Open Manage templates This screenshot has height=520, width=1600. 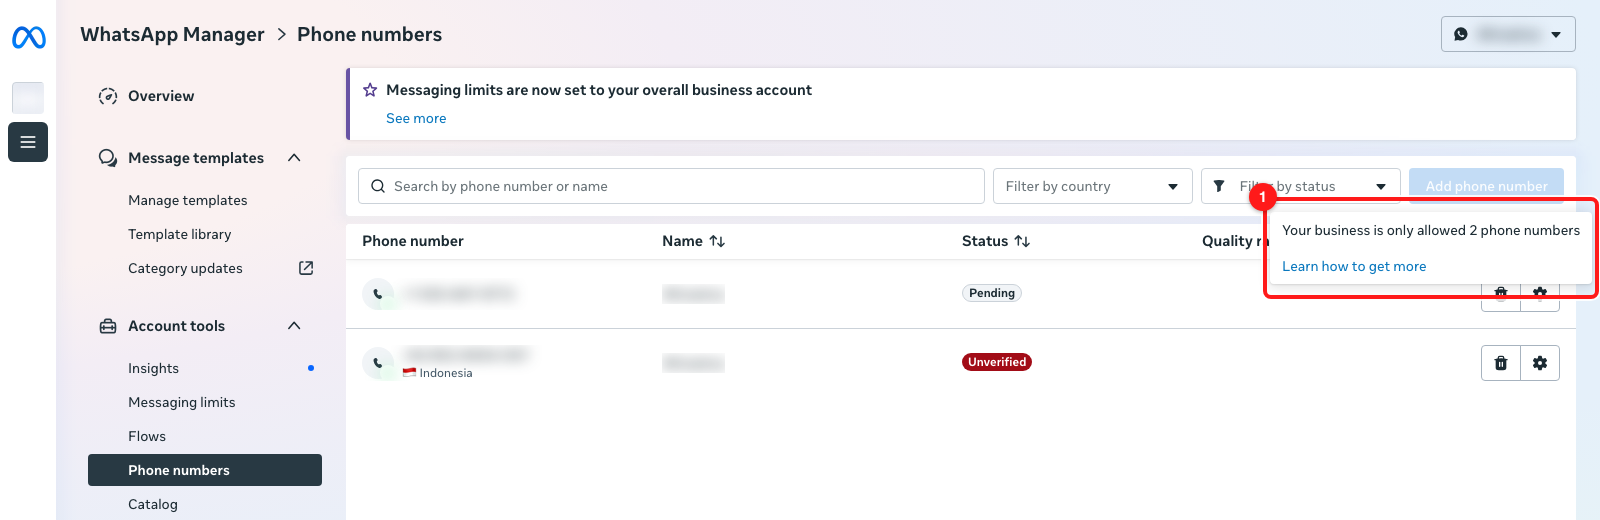[188, 200]
